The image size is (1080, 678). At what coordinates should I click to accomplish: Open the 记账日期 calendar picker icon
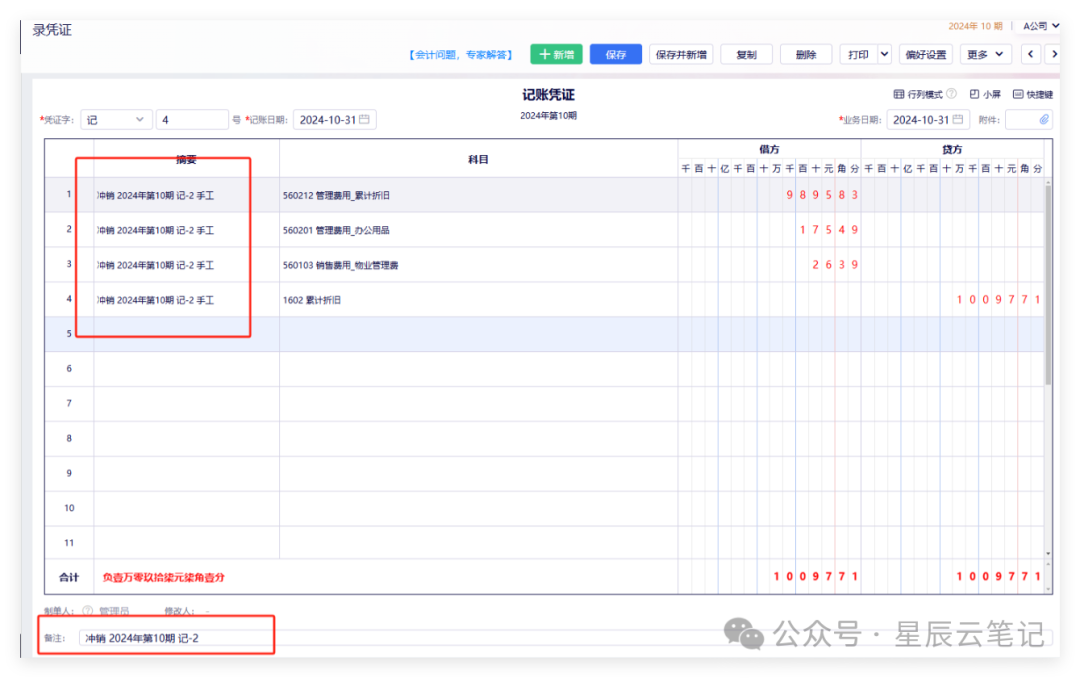364,119
